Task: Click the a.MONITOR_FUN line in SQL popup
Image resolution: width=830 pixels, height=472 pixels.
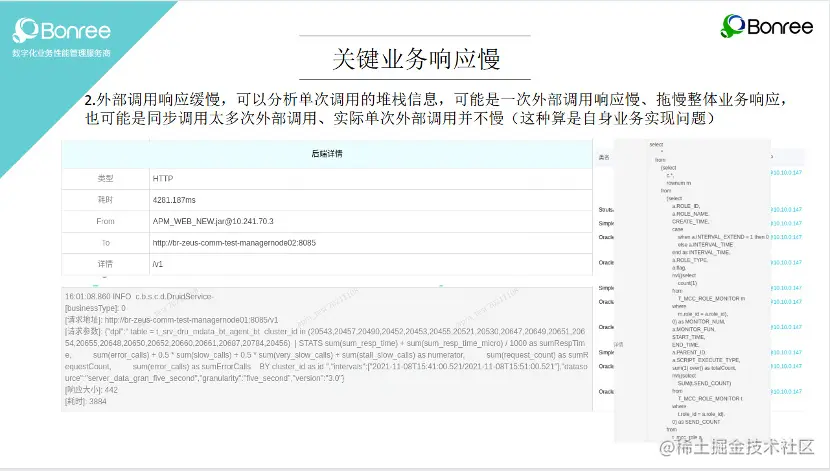Action: click(x=693, y=329)
